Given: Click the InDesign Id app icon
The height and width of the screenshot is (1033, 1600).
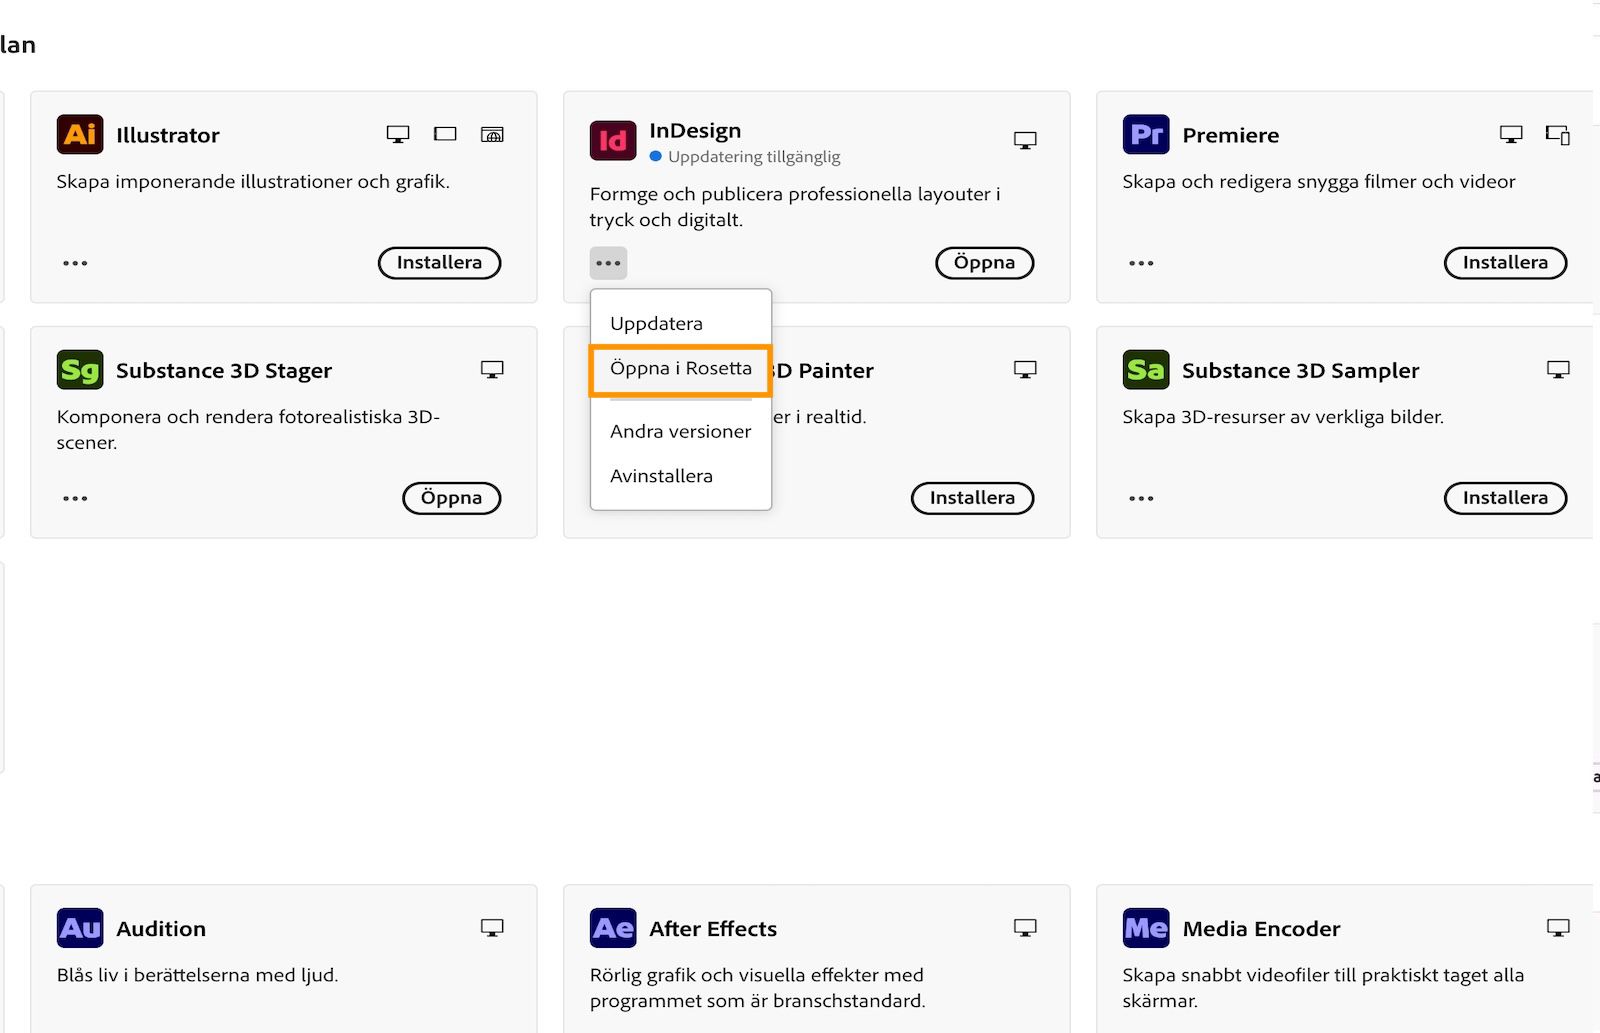Looking at the screenshot, I should (613, 141).
